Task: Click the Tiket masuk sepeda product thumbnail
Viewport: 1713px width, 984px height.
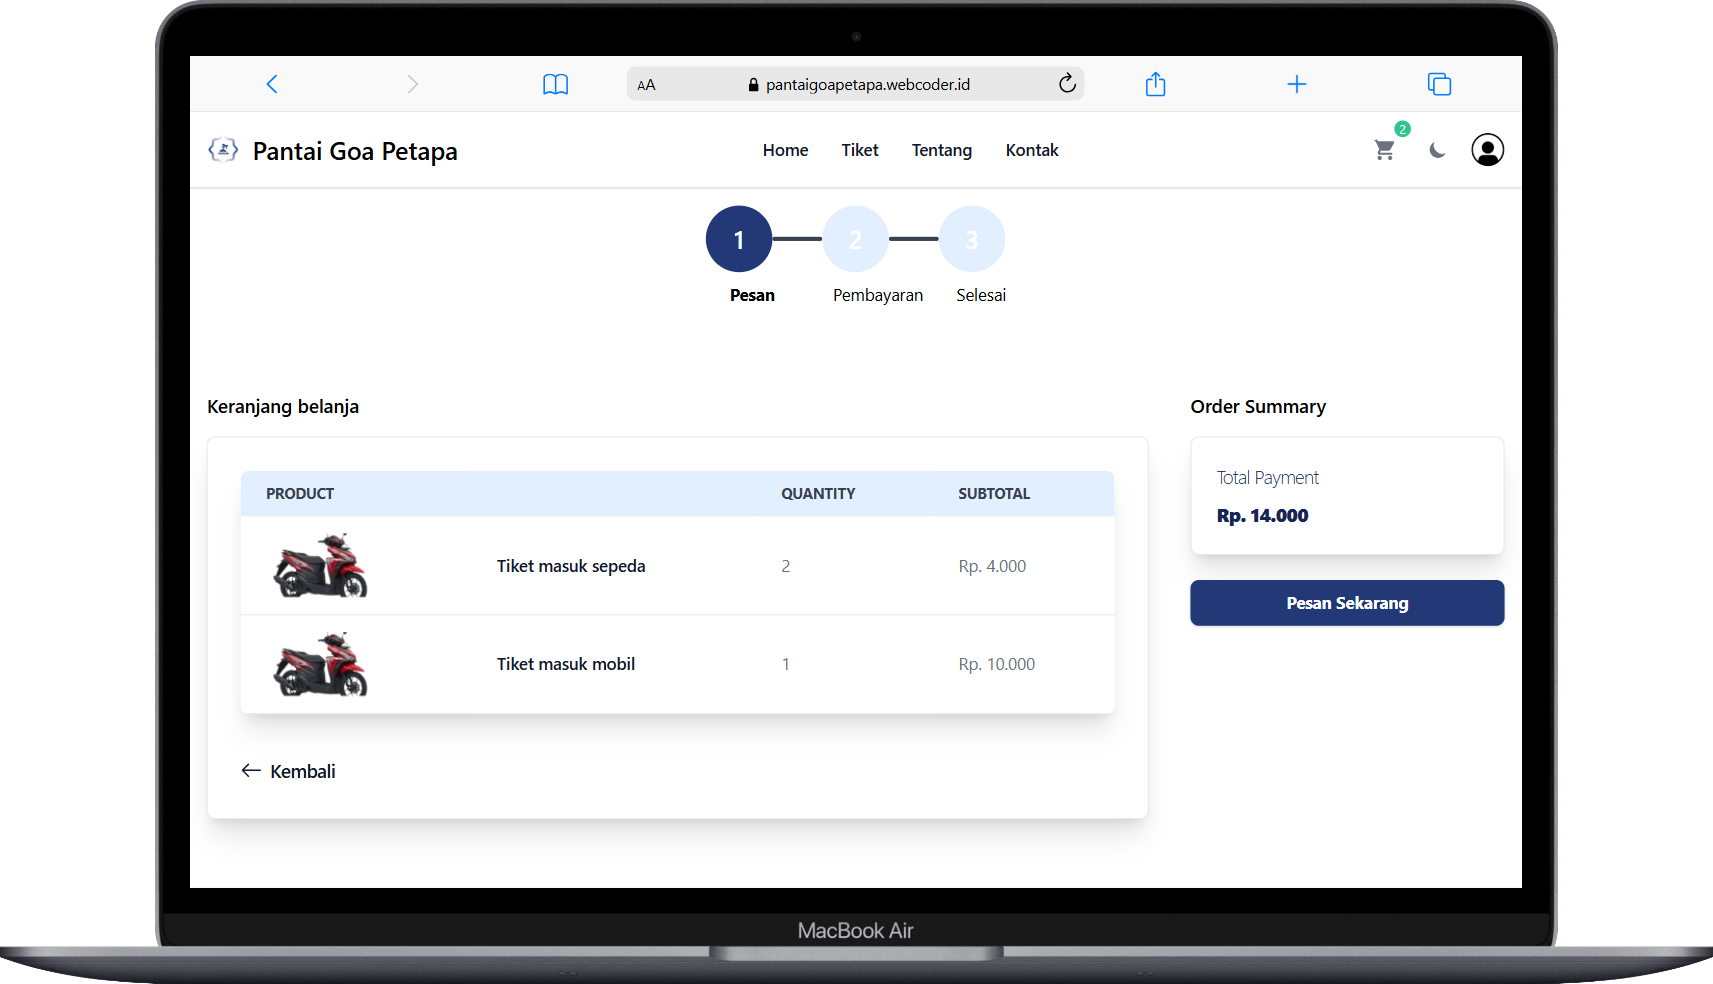Action: tap(321, 565)
